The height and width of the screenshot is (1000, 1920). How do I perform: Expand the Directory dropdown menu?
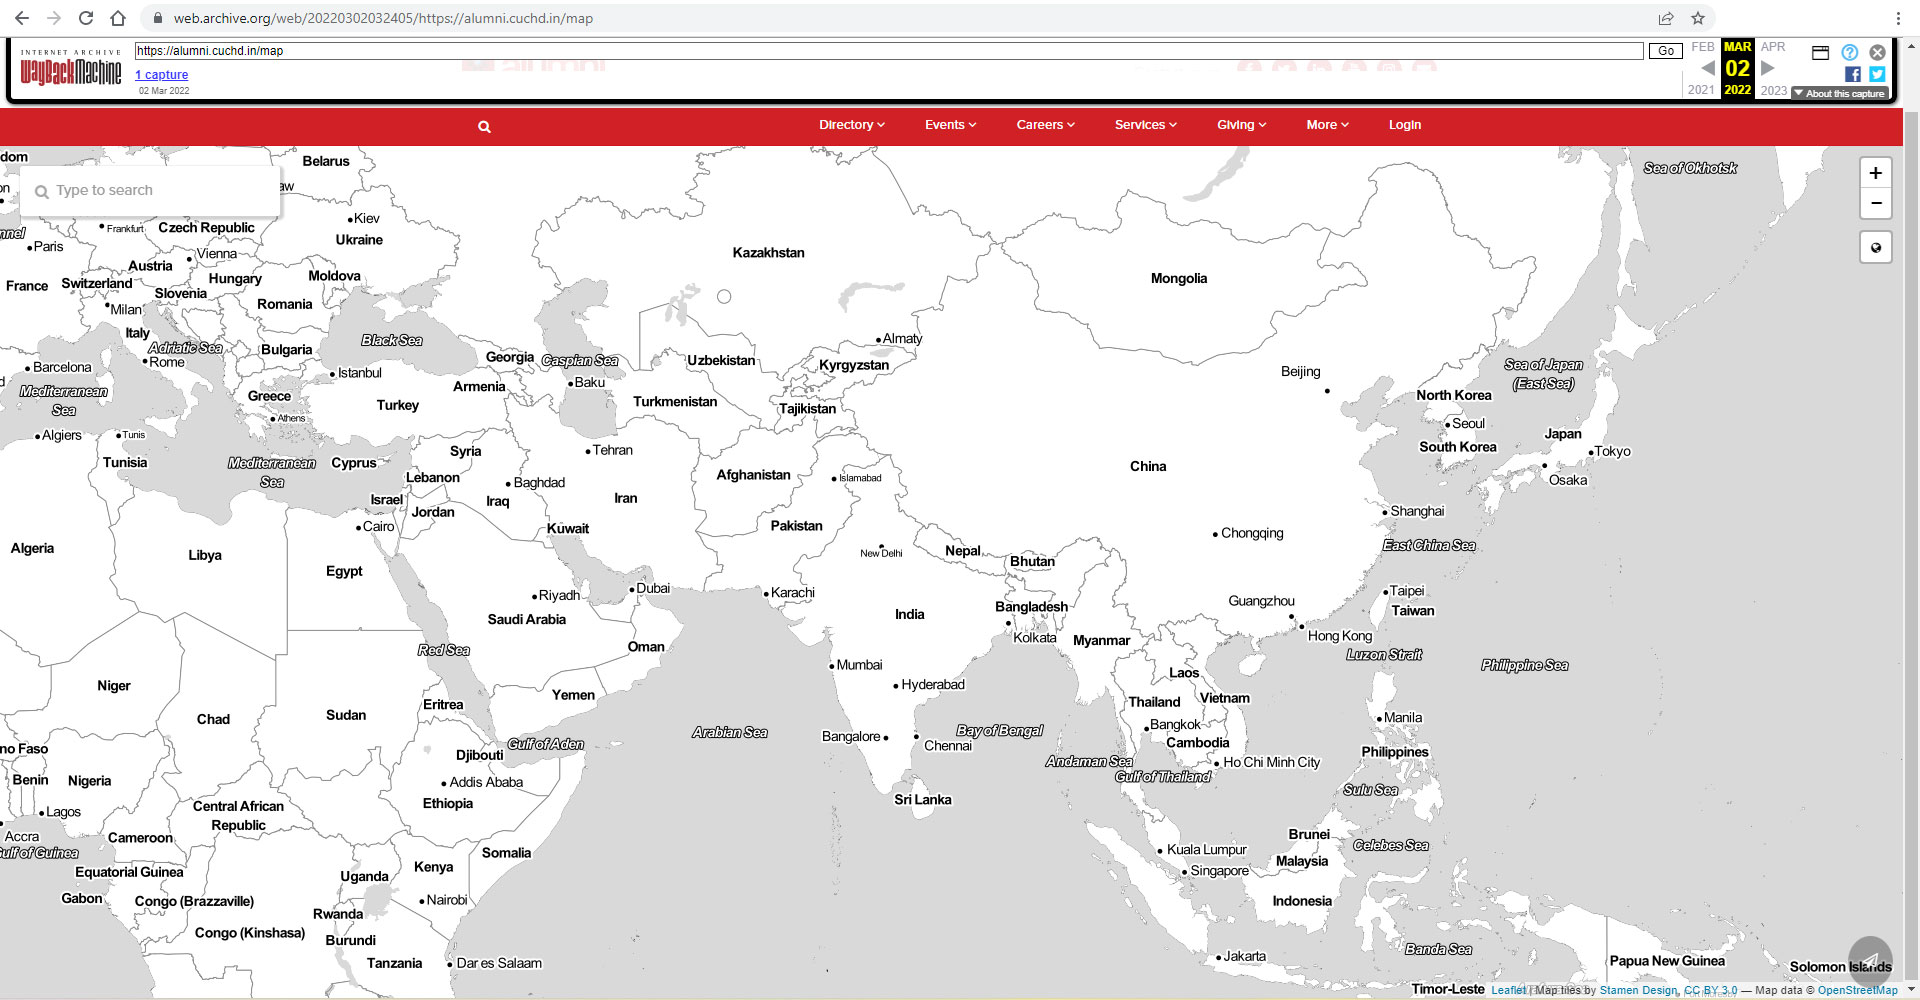[x=852, y=125]
